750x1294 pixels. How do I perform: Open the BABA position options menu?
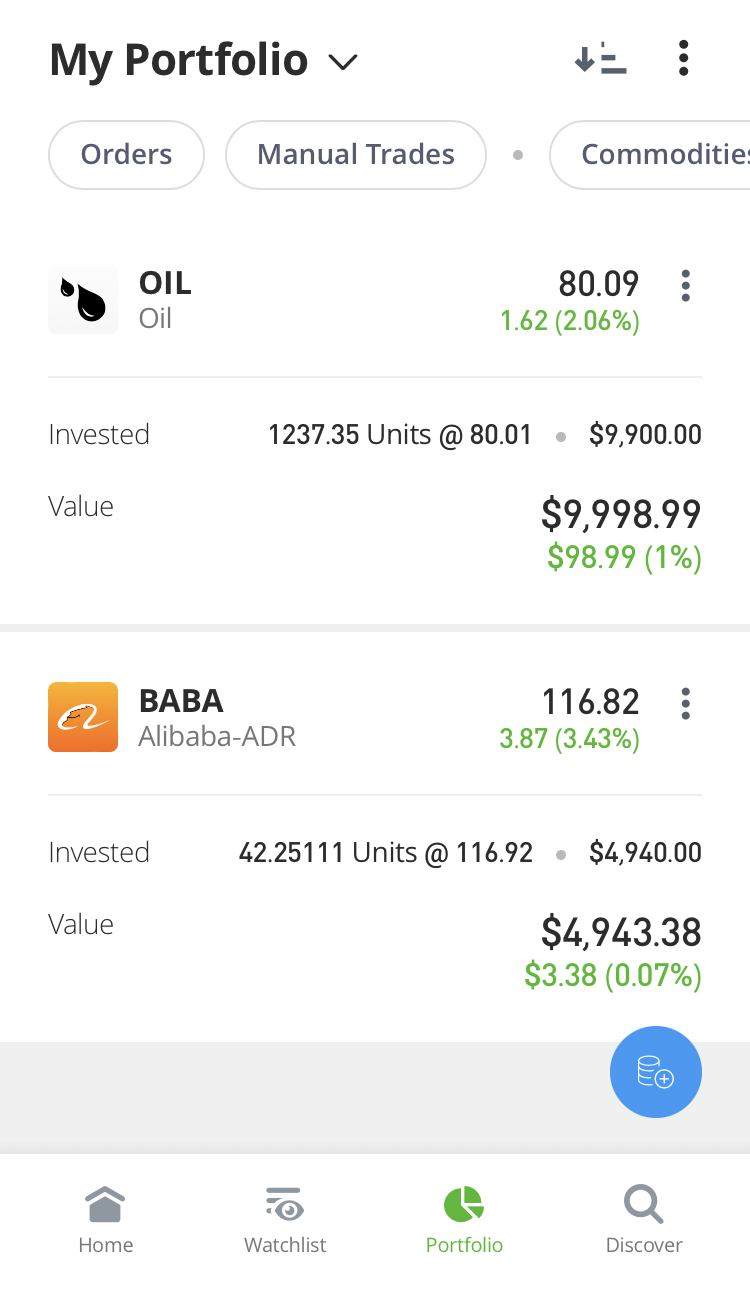685,704
